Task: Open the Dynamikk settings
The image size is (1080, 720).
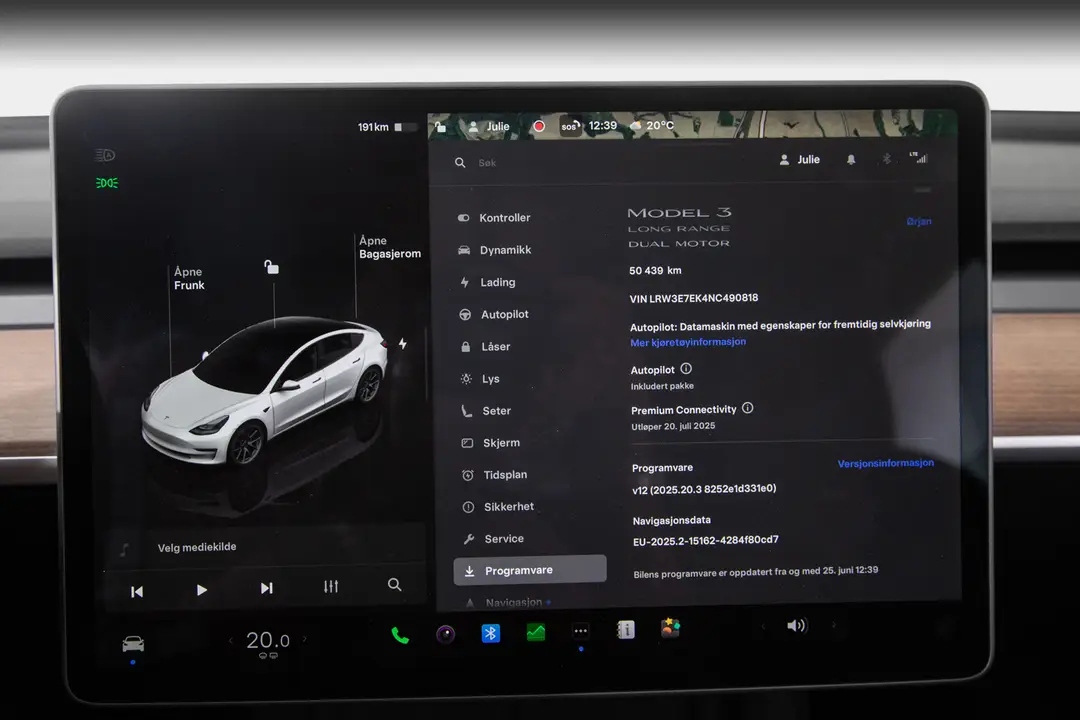Action: click(x=495, y=250)
